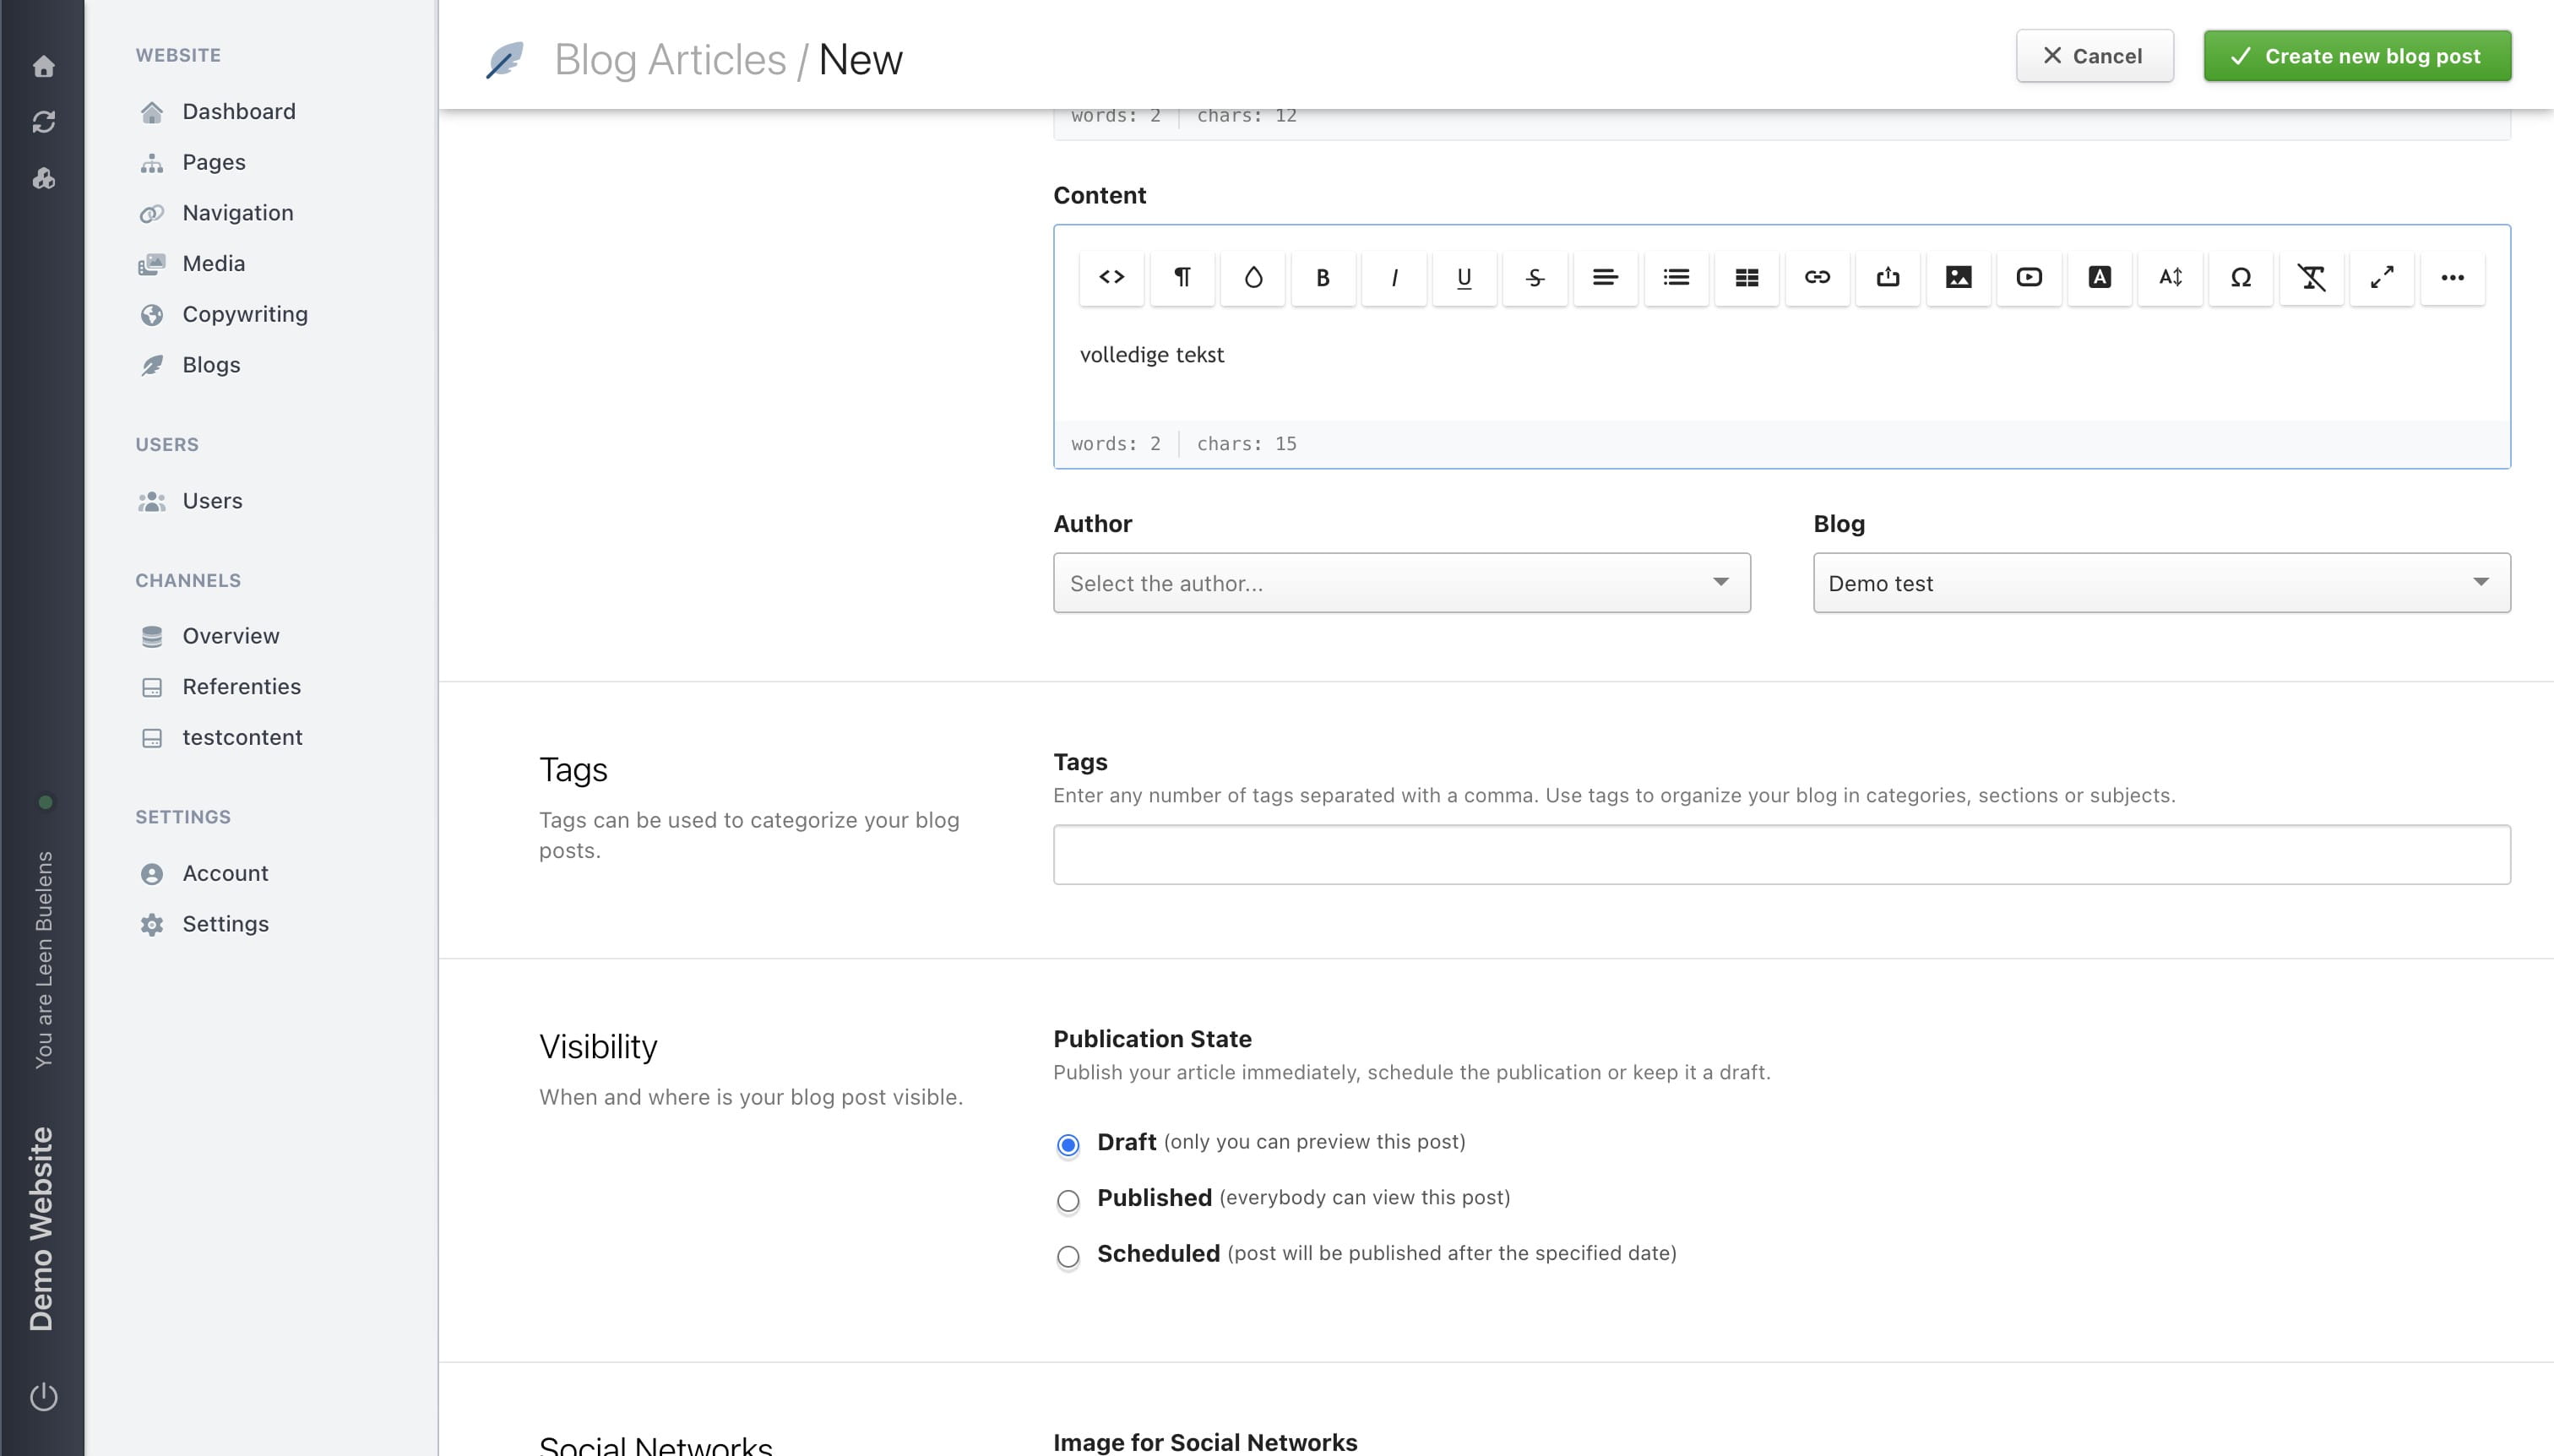Show more editor tools (ellipsis)

2452,277
